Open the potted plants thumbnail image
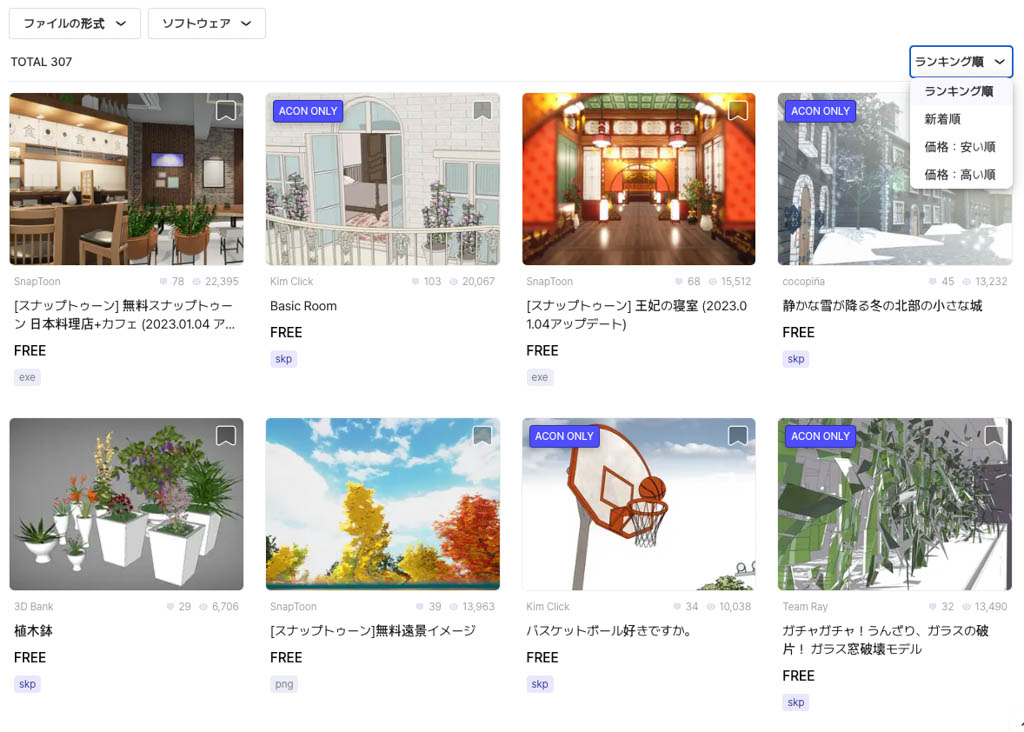 [127, 504]
